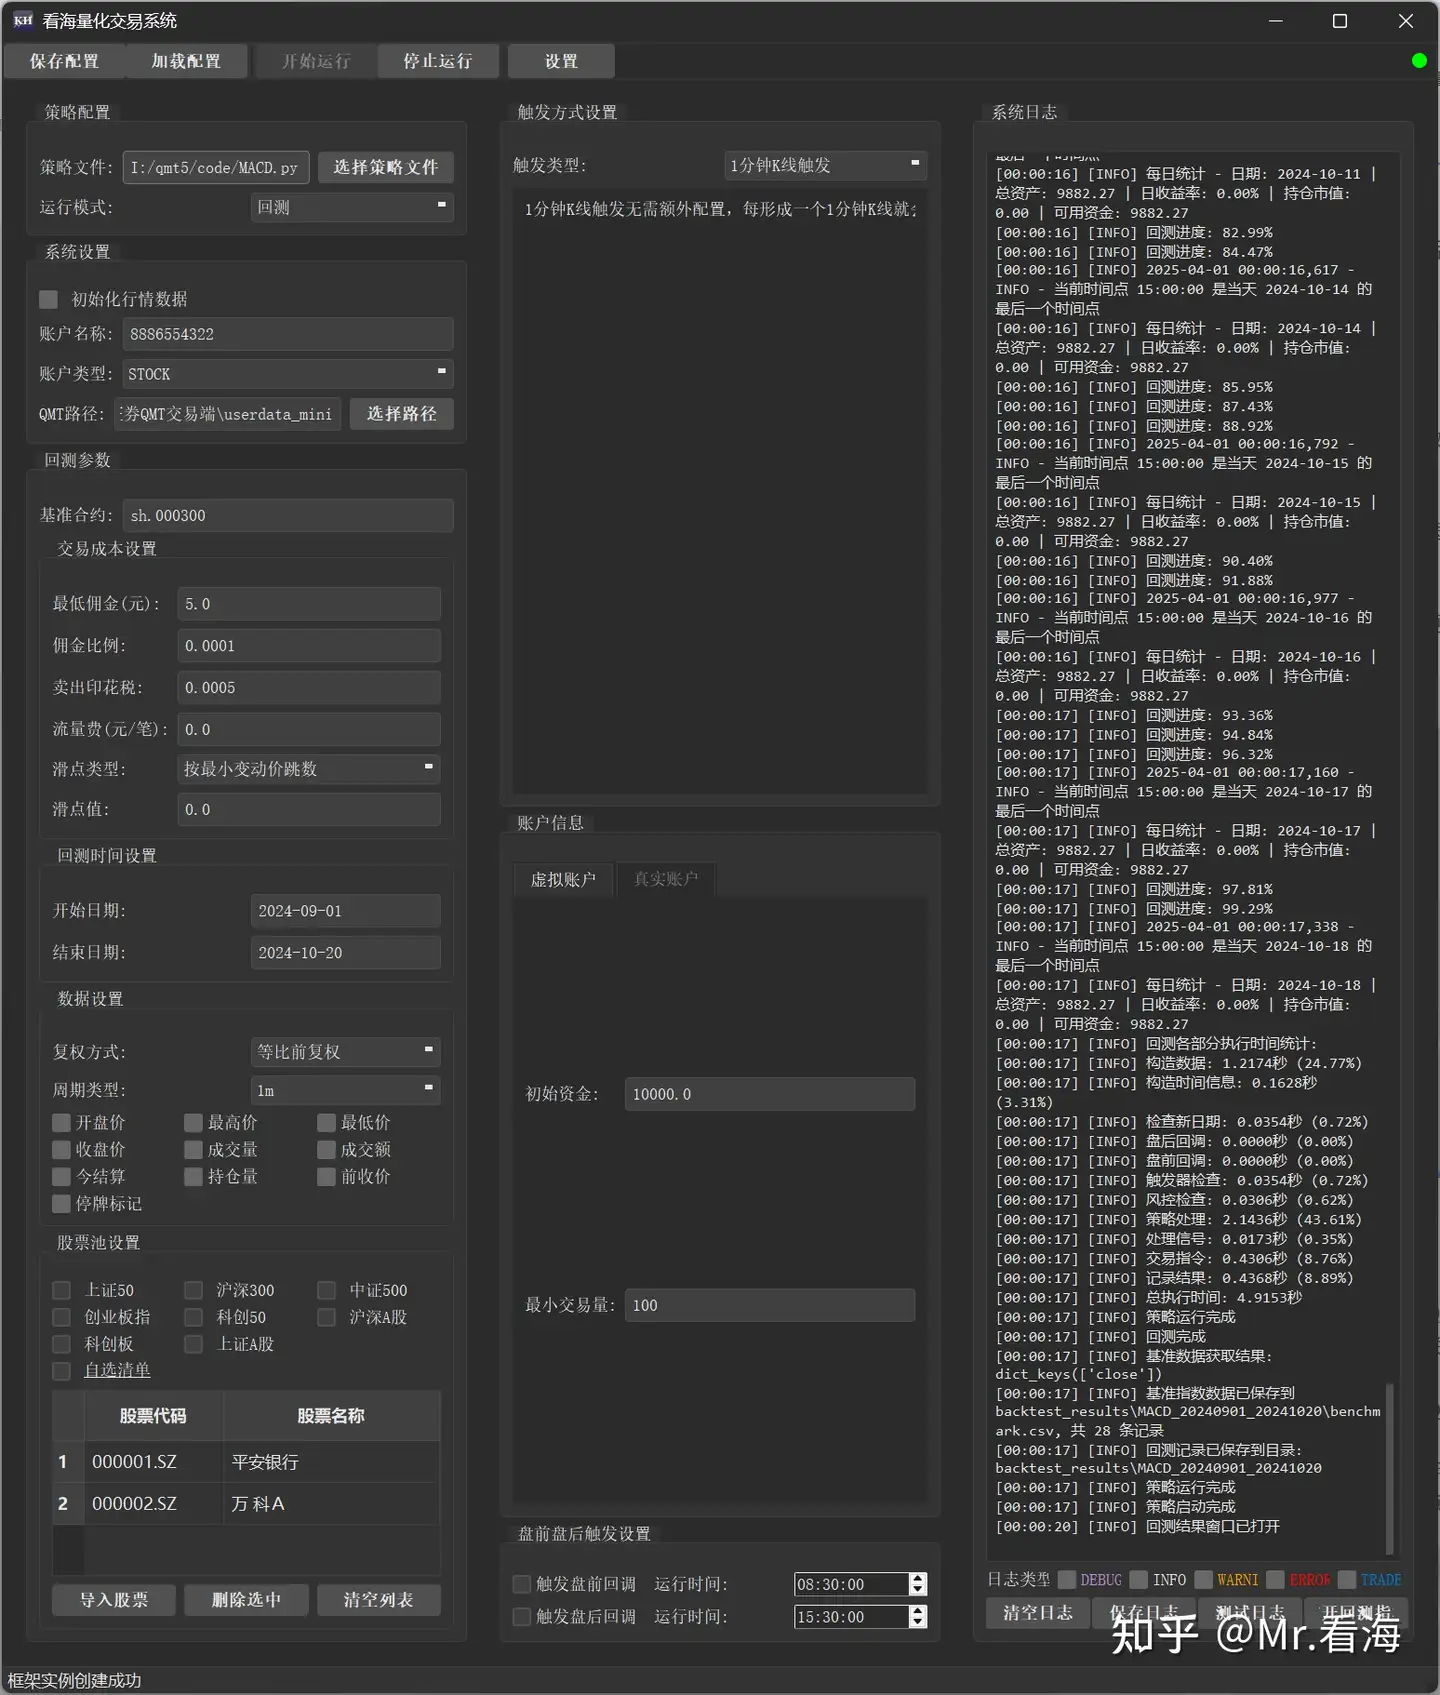Click 盘前回调 time field 08:30:00
This screenshot has height=1695, width=1440.
coord(851,1584)
